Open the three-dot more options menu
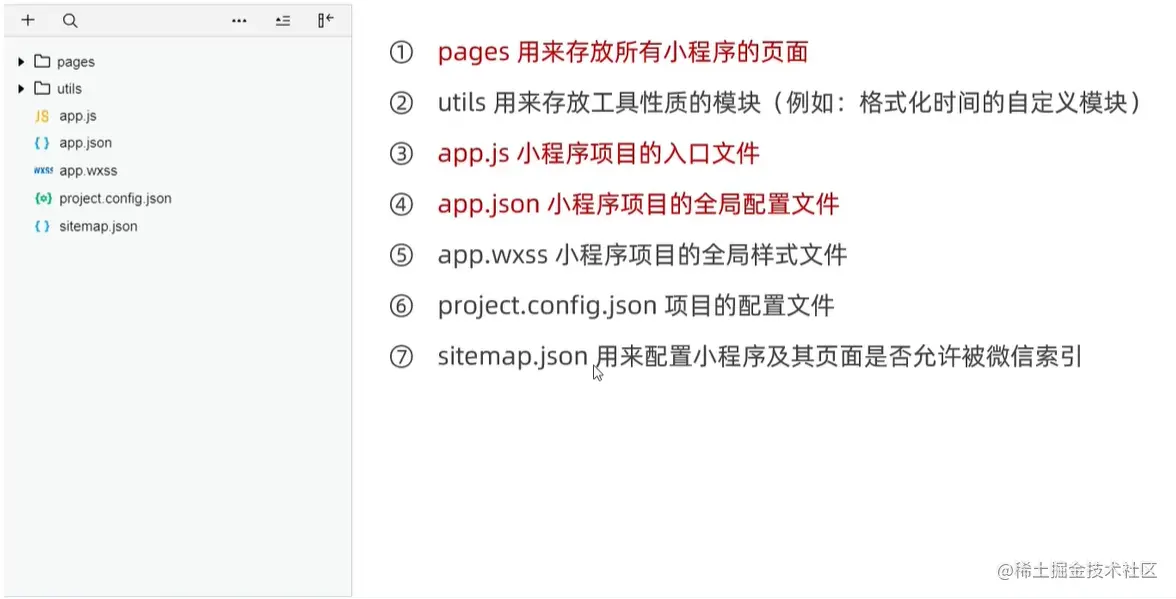1176x599 pixels. (239, 20)
